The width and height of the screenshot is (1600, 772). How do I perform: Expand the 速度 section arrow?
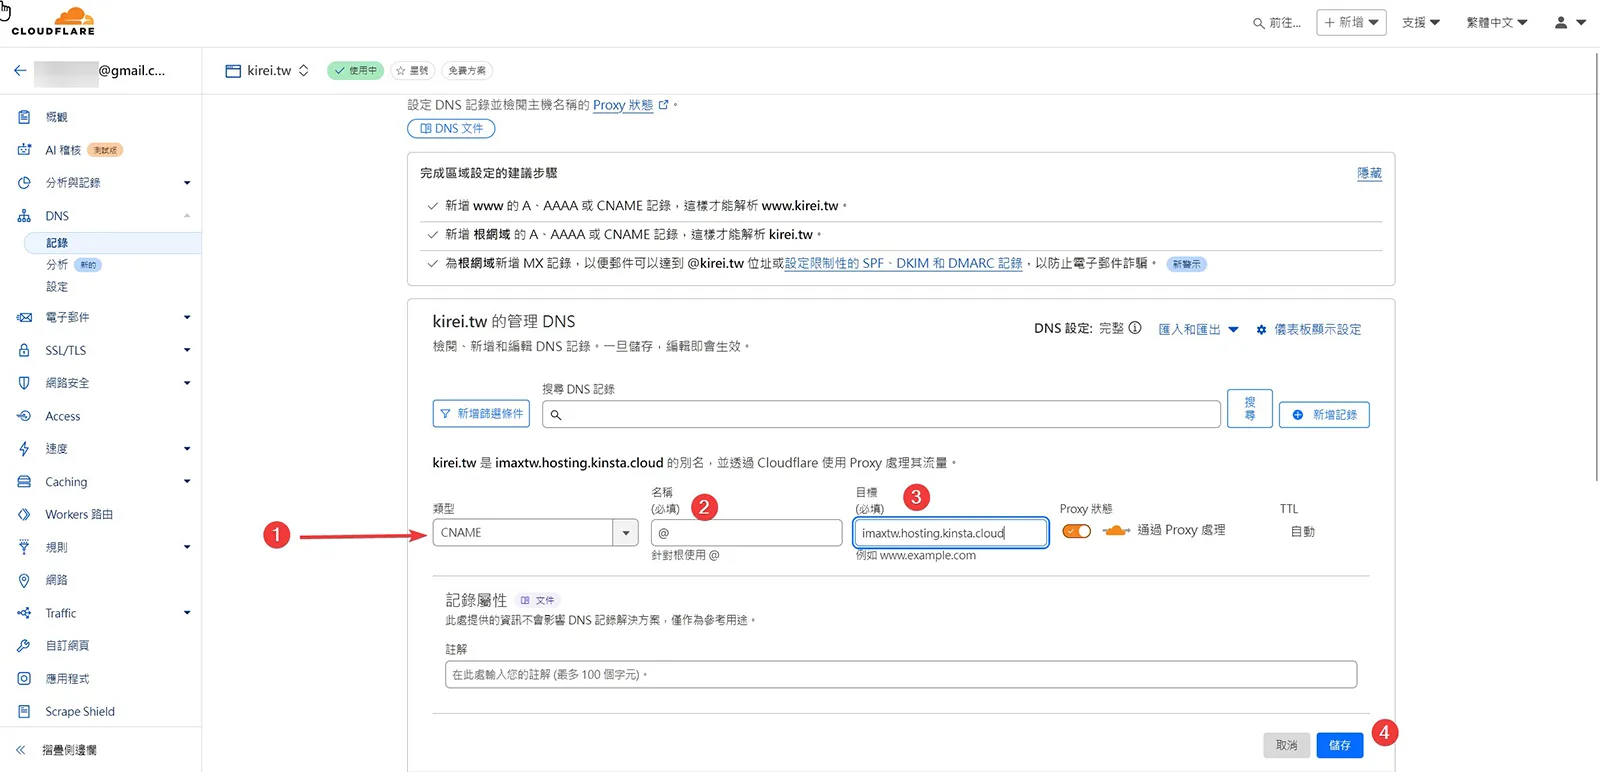click(x=187, y=449)
